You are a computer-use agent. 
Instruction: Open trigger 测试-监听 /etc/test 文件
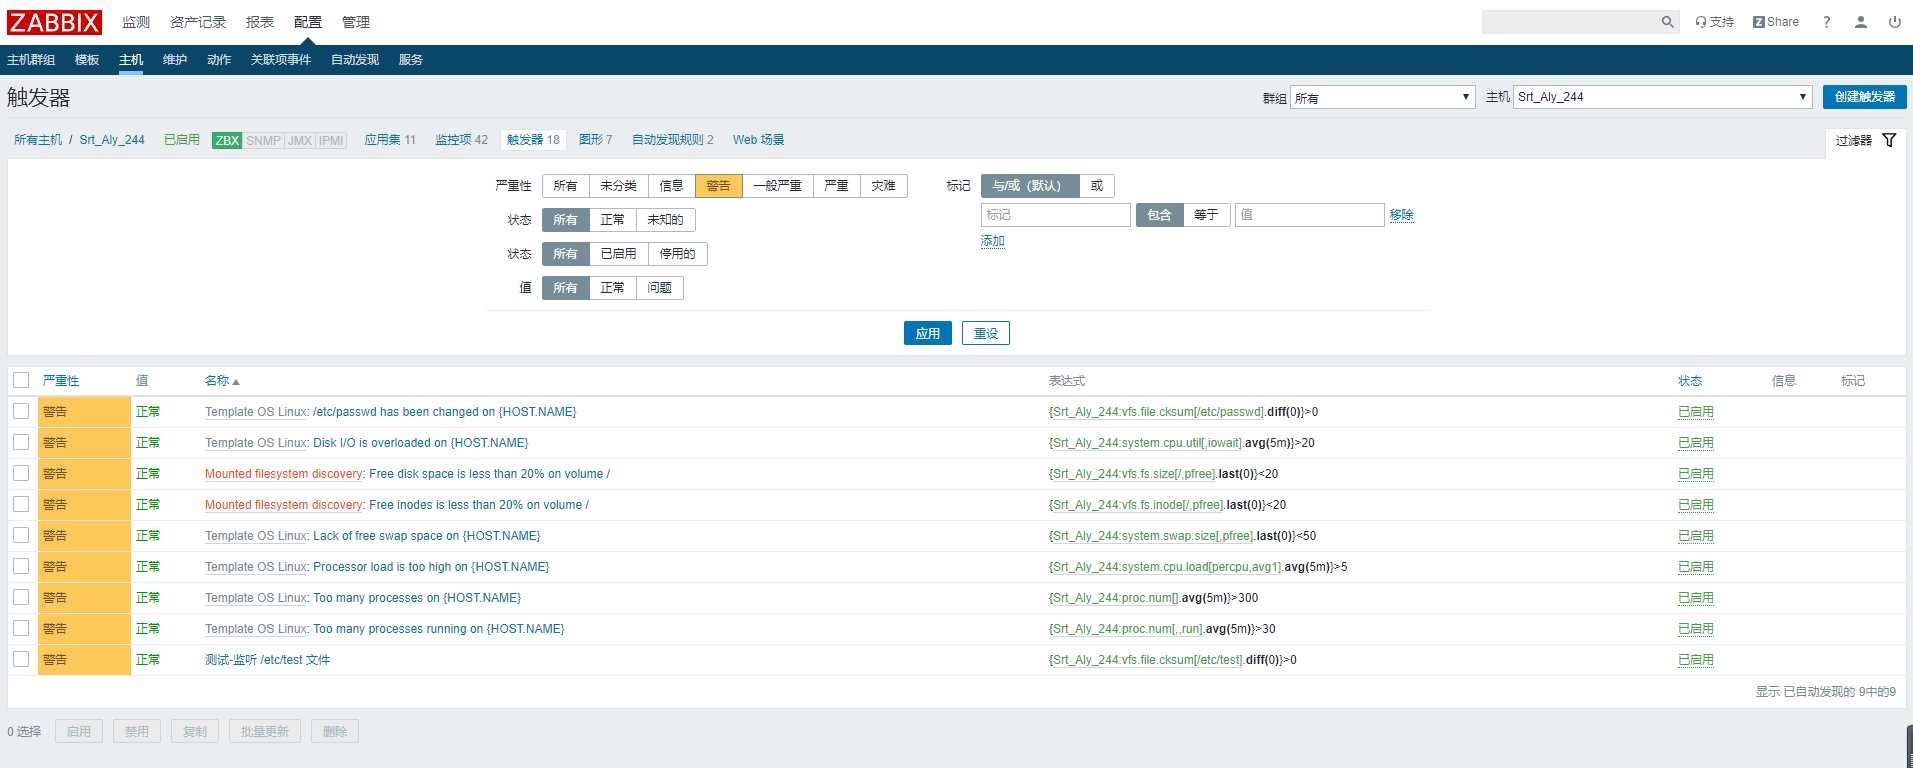click(x=267, y=660)
